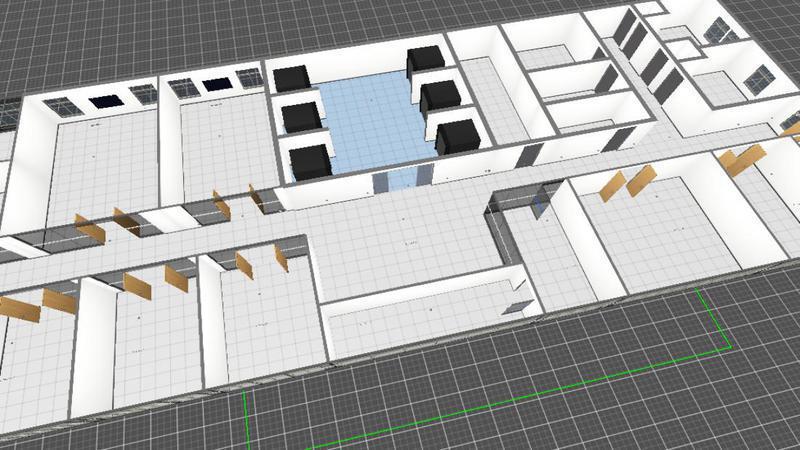Select the leftmost wooden door at the screen edge

click(x=20, y=309)
